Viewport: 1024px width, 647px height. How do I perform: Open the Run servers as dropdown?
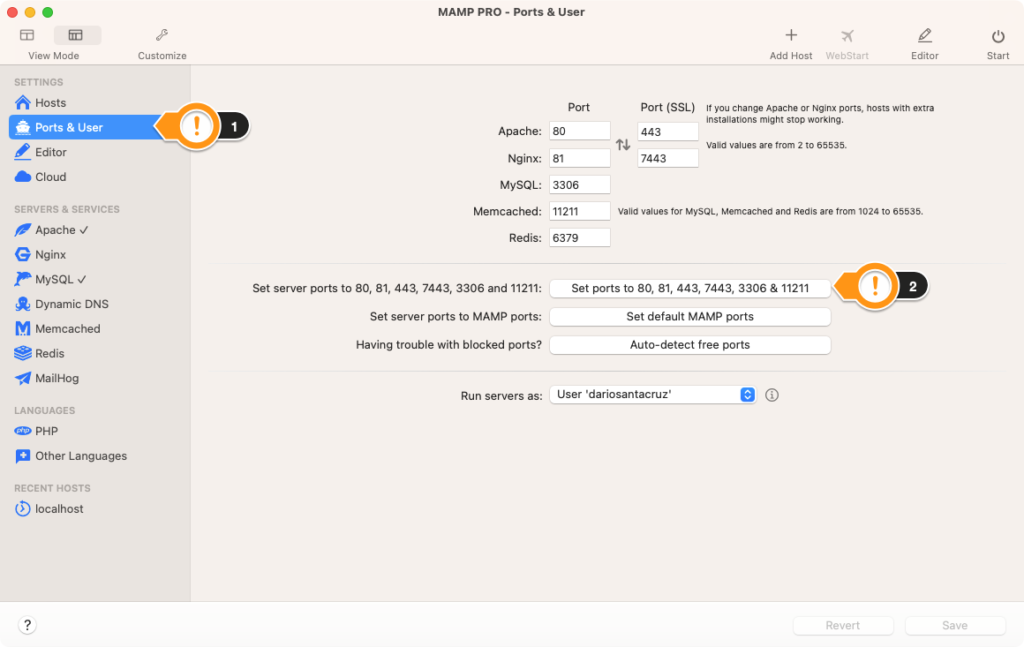[653, 395]
